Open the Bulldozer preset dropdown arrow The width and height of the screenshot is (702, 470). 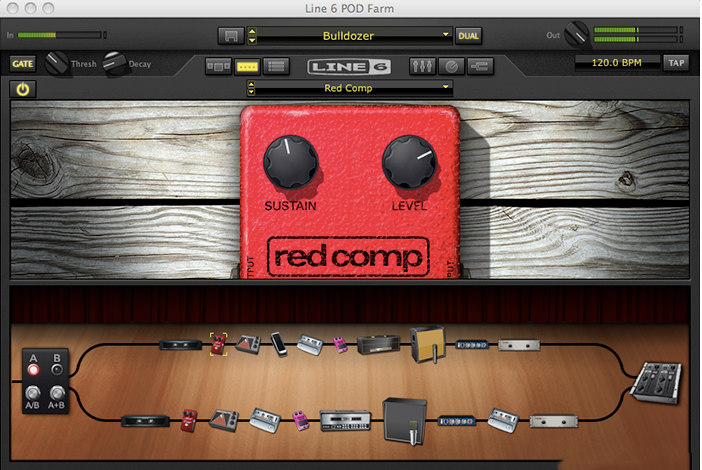coord(445,34)
